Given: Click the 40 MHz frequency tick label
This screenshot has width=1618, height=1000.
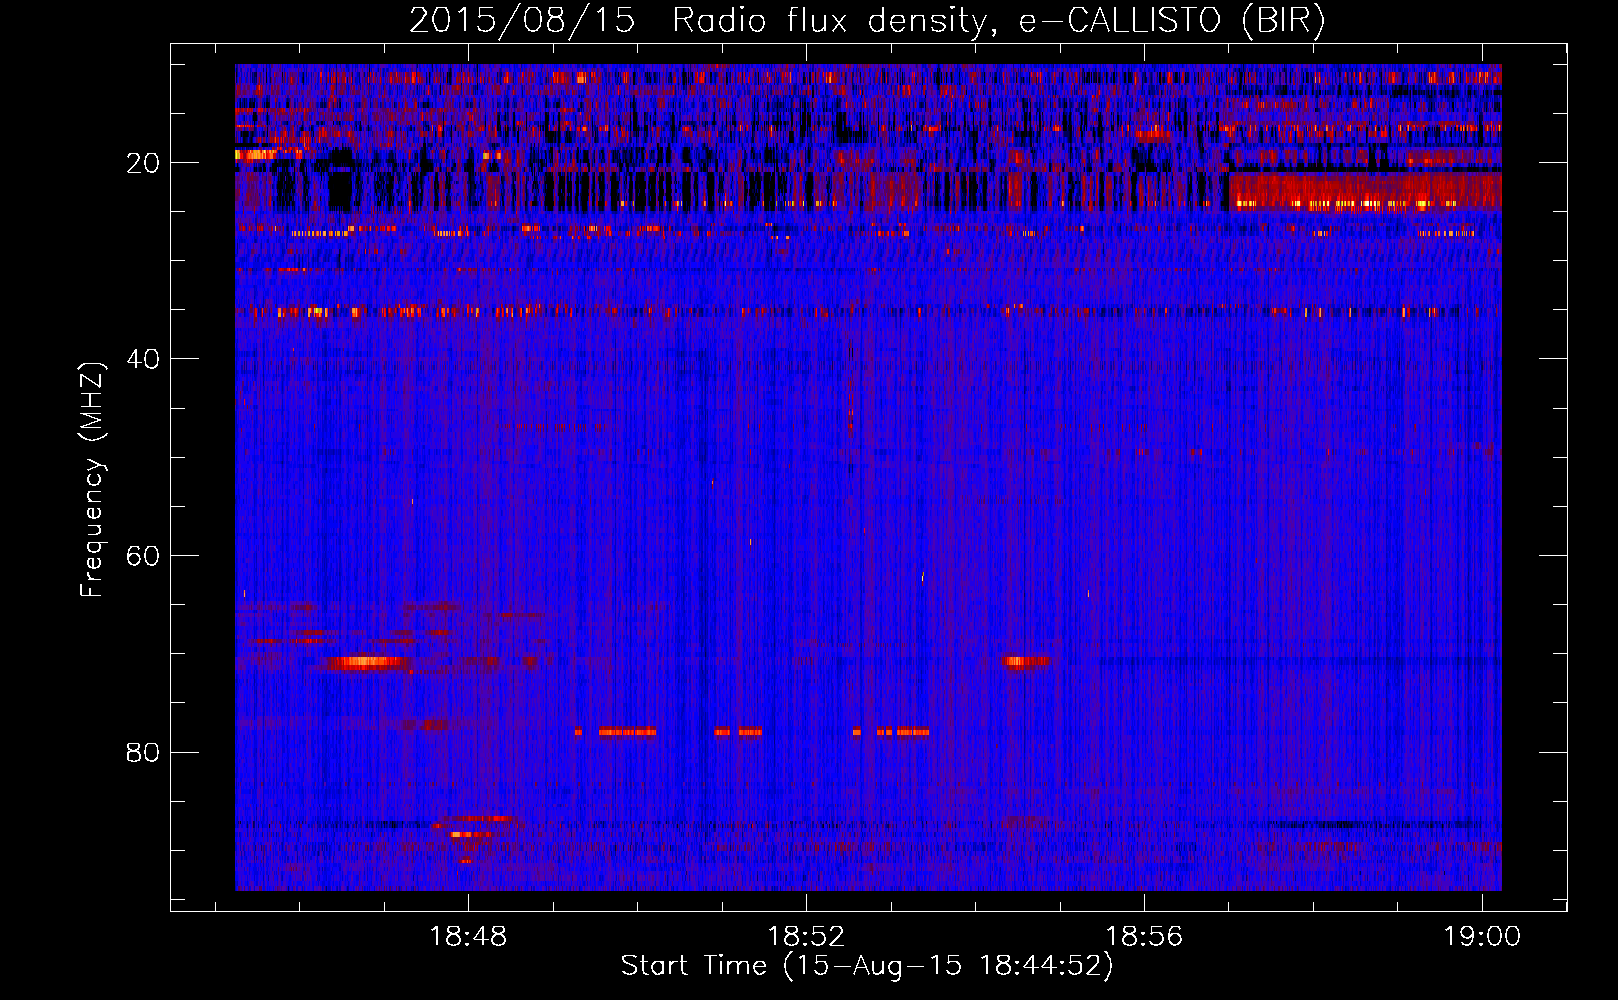Looking at the screenshot, I should coord(143,359).
